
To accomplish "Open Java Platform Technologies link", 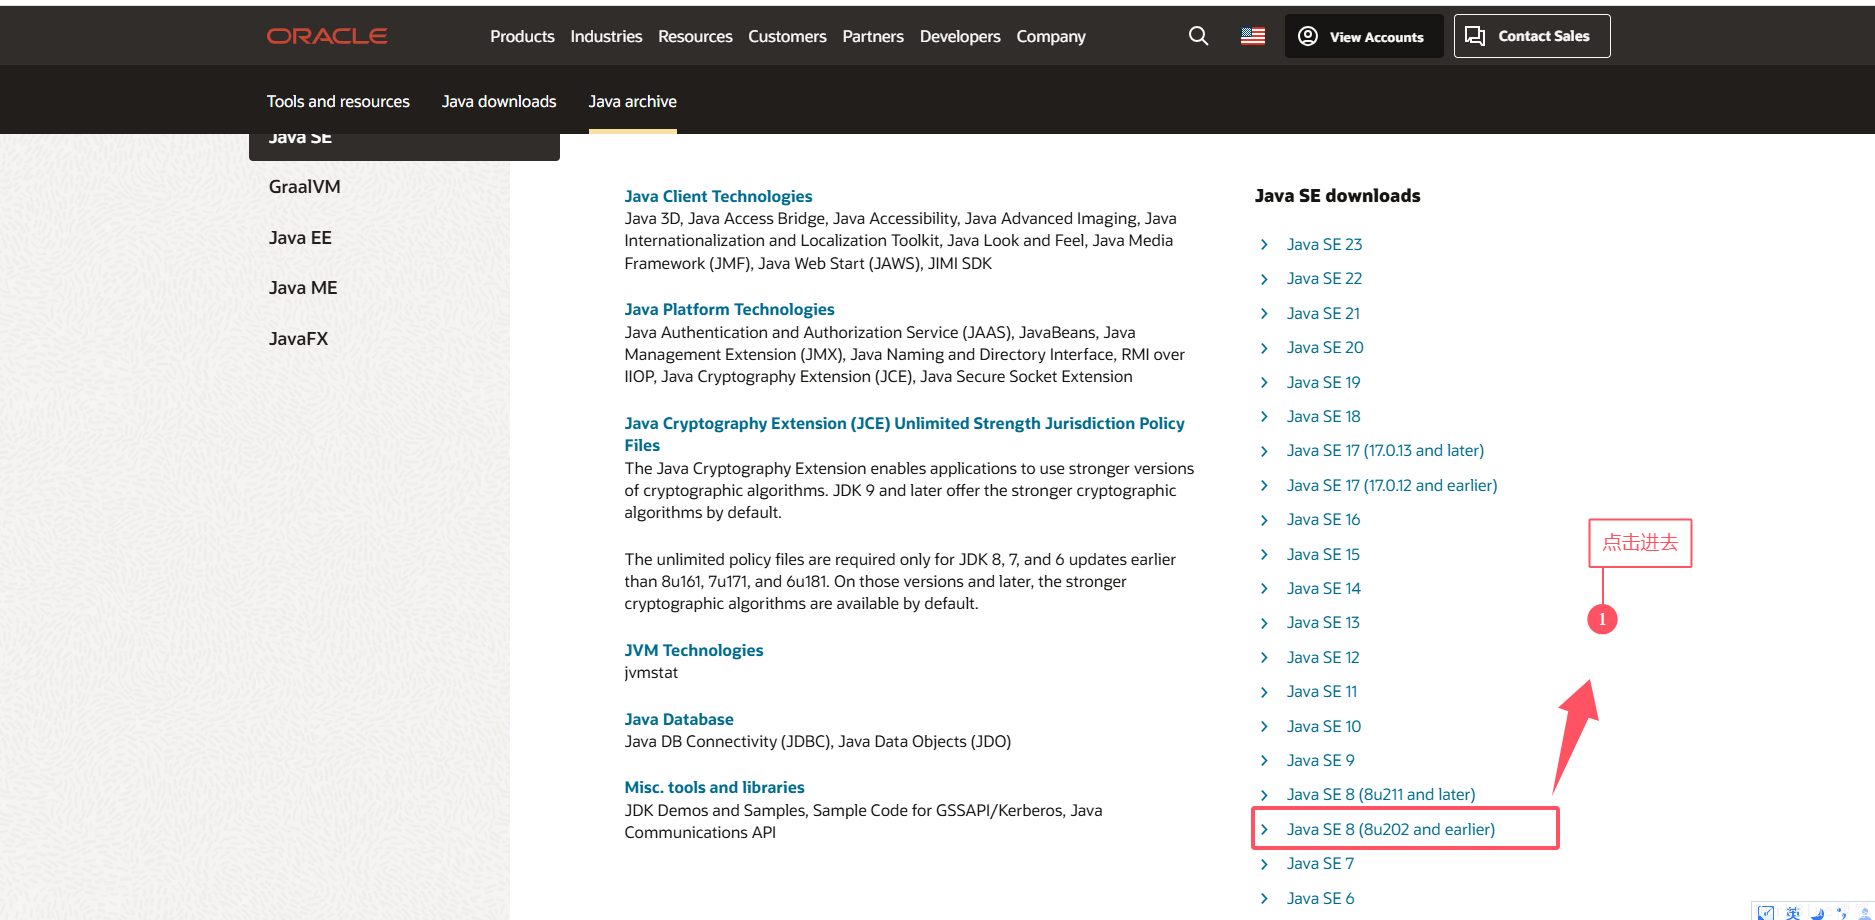I will (729, 310).
